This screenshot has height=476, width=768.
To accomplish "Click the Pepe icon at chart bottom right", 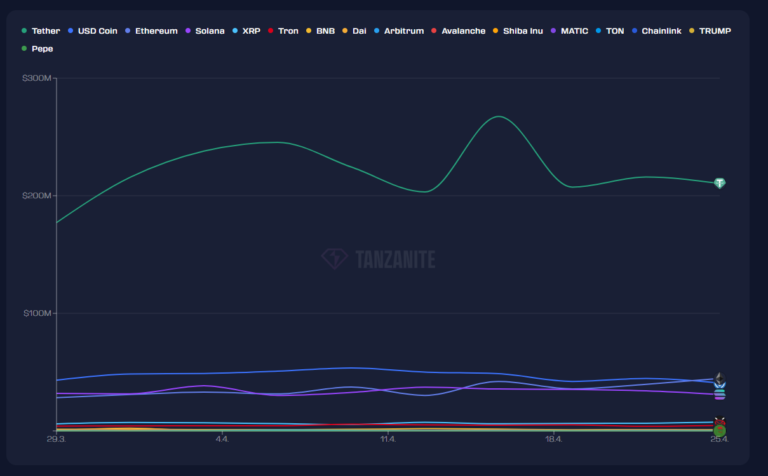I will pyautogui.click(x=719, y=429).
